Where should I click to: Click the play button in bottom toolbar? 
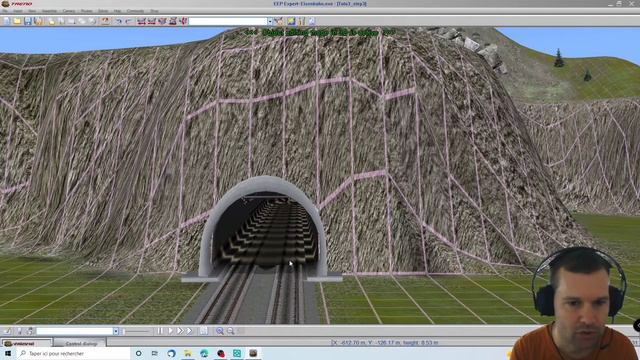tap(170, 331)
